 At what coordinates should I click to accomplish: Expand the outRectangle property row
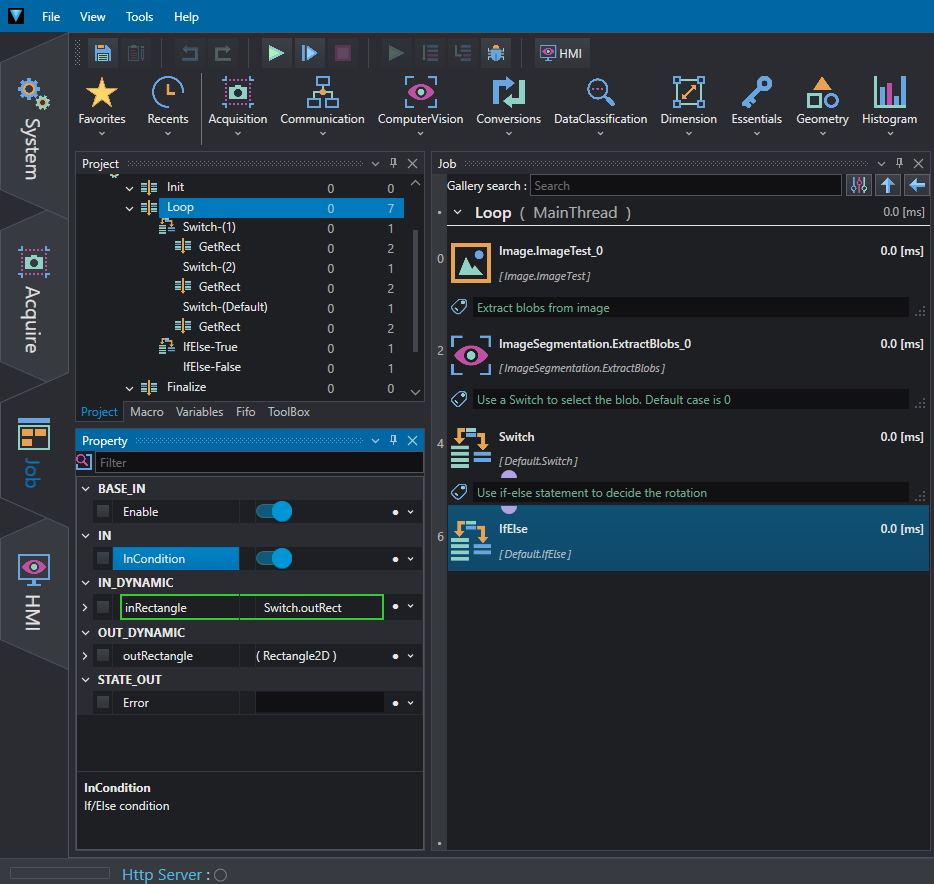85,655
